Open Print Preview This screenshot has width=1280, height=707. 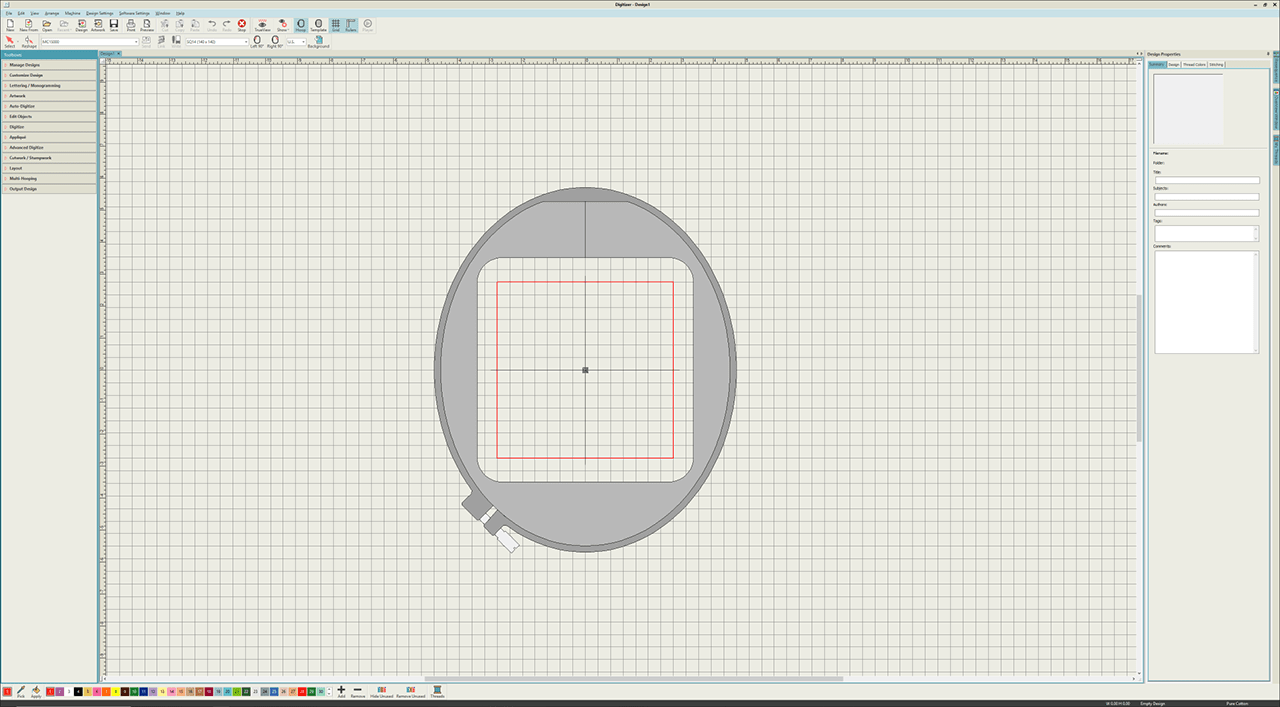(x=147, y=25)
